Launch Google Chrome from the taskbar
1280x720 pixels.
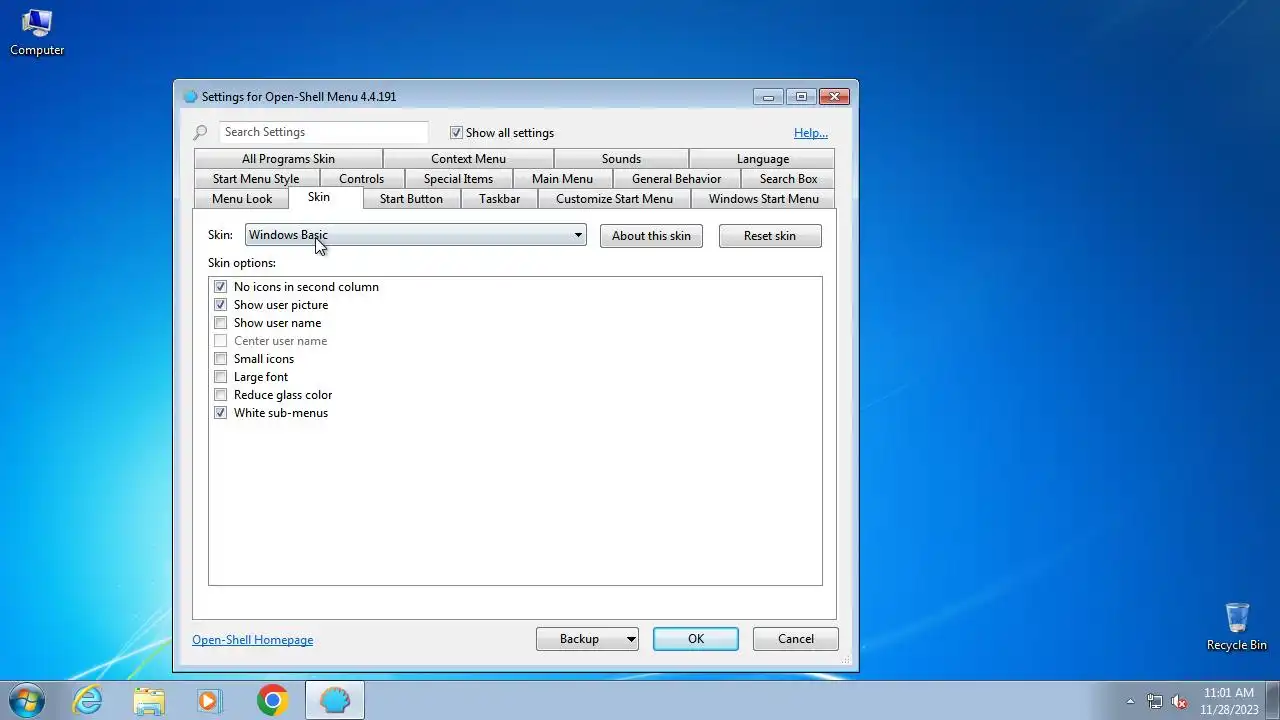pos(272,700)
